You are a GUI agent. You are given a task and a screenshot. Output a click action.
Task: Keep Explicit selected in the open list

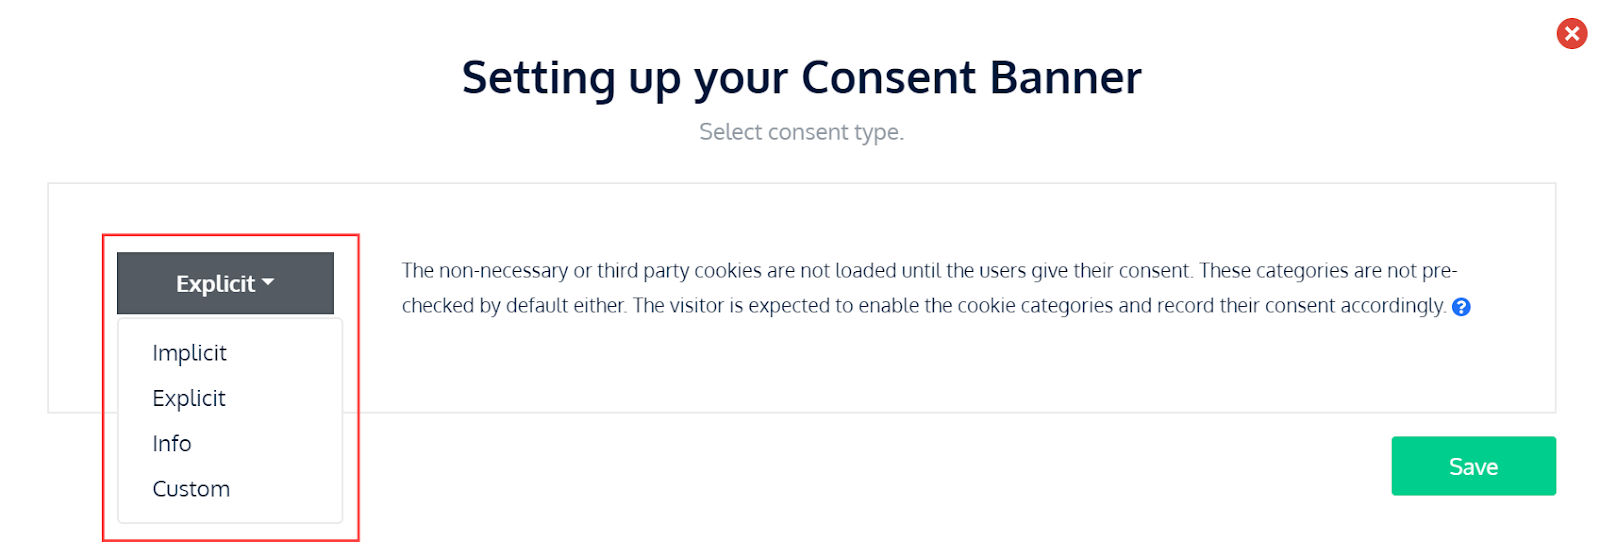(189, 398)
